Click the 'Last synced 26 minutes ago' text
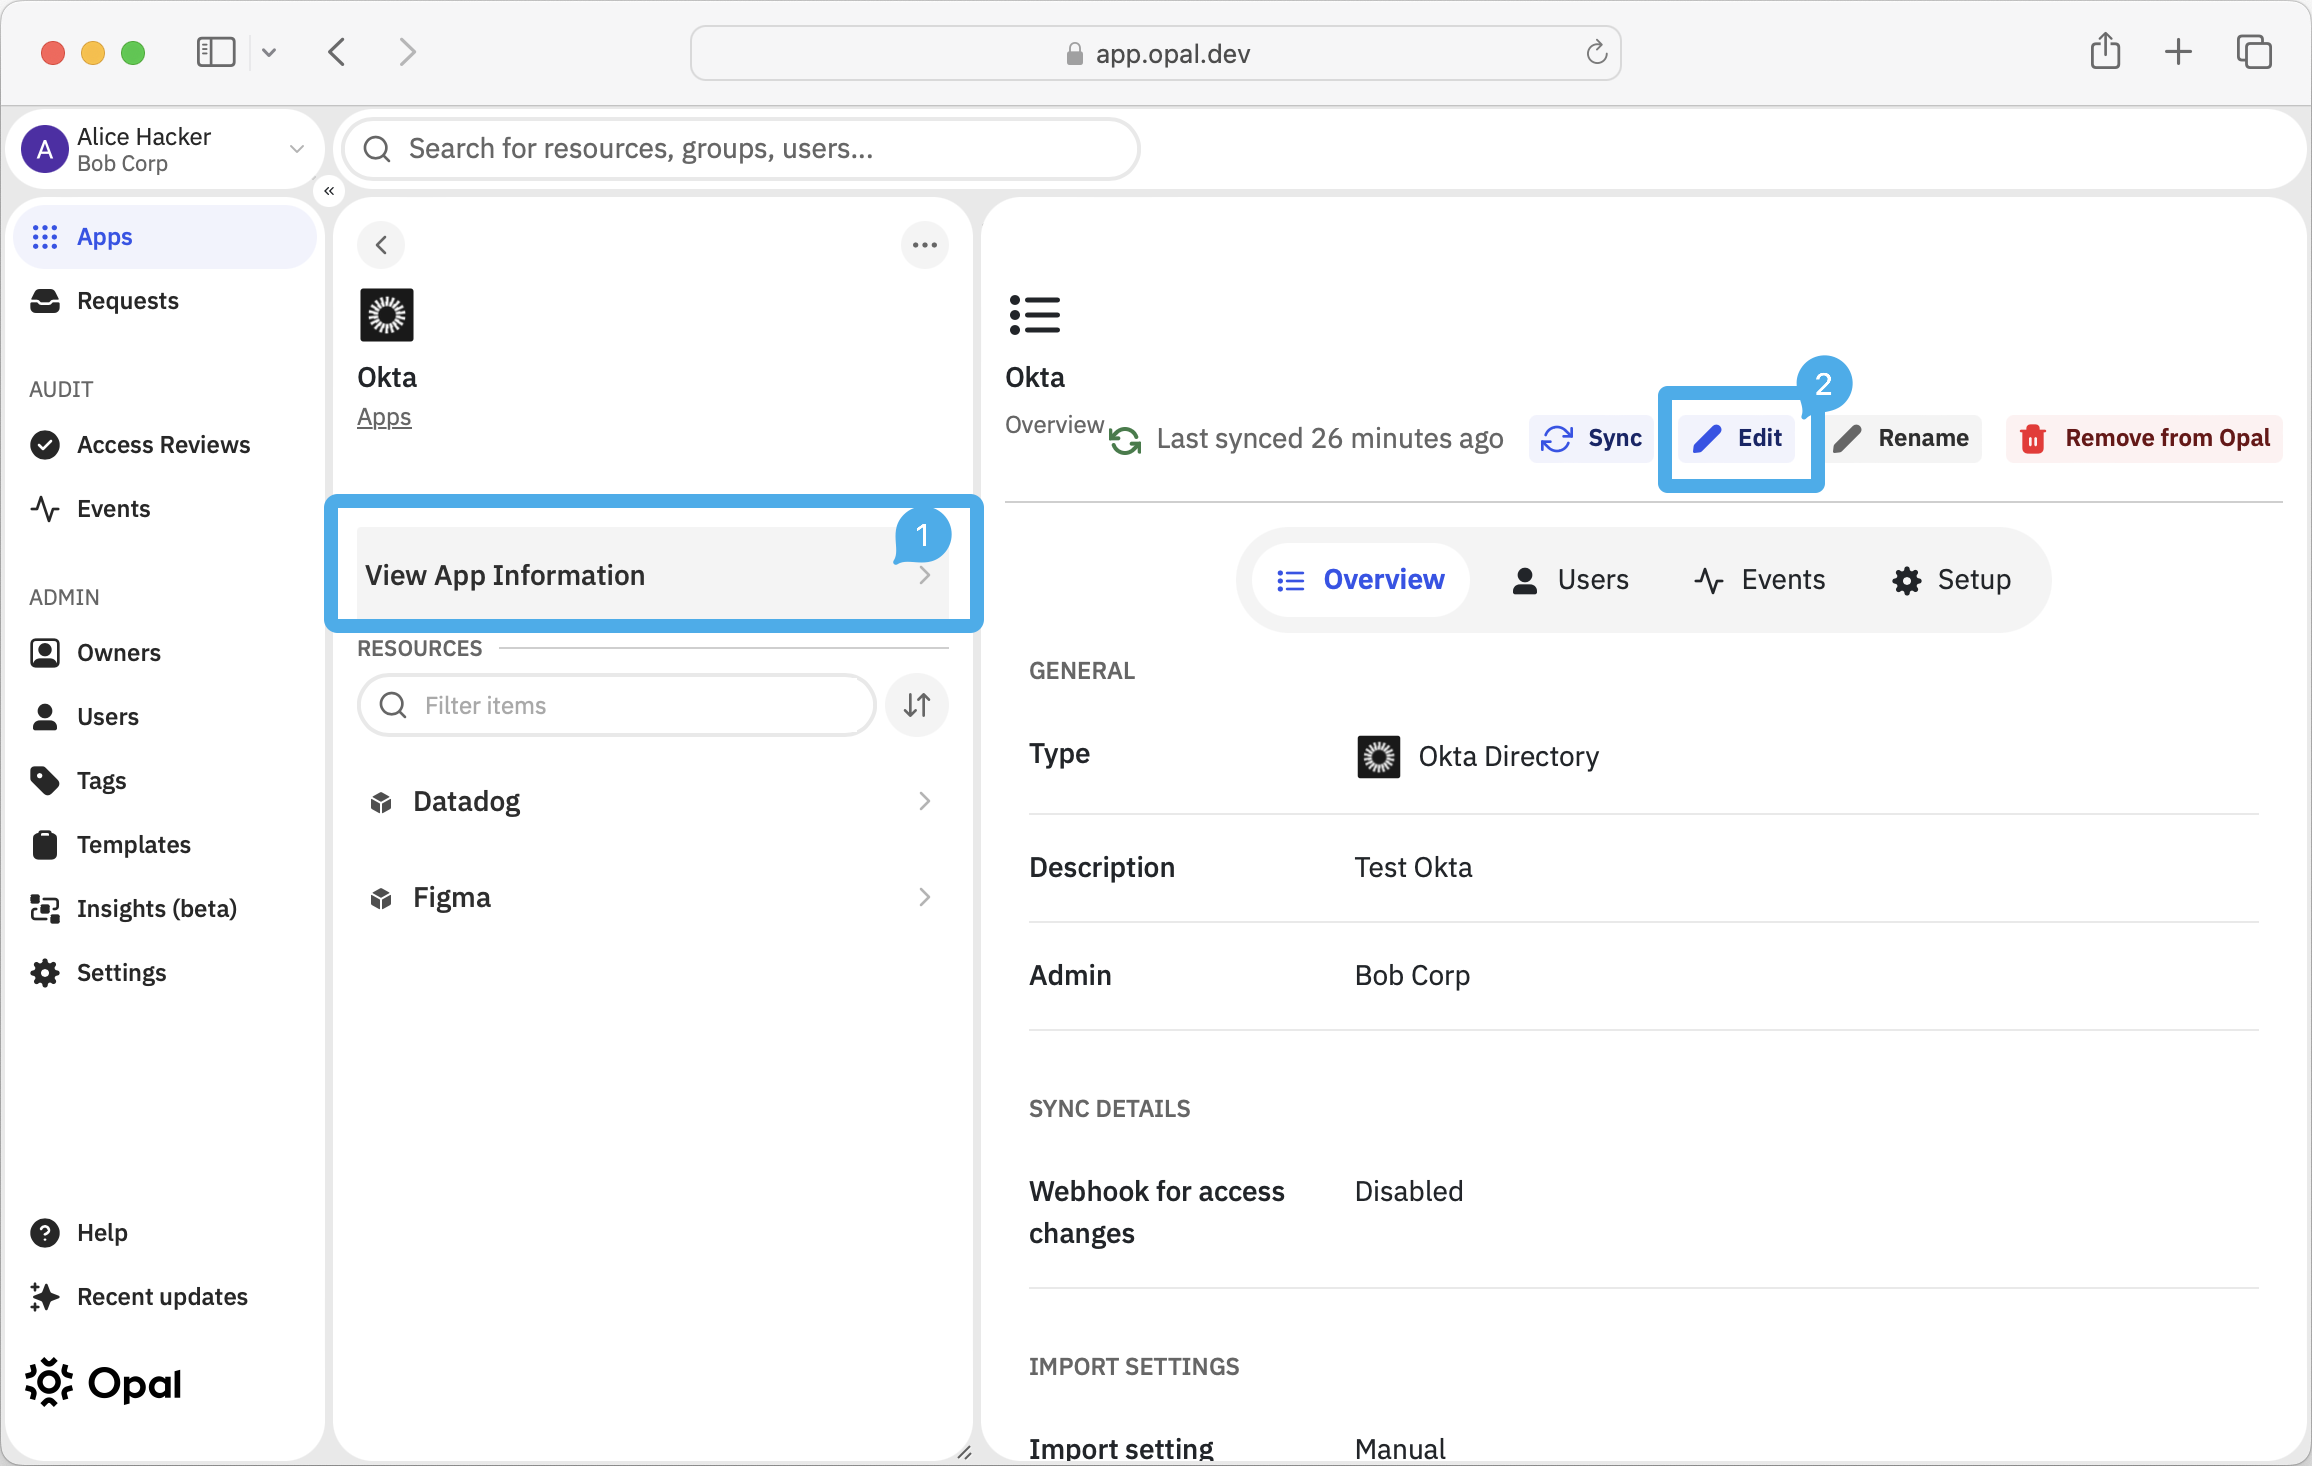2312x1466 pixels. tap(1330, 439)
